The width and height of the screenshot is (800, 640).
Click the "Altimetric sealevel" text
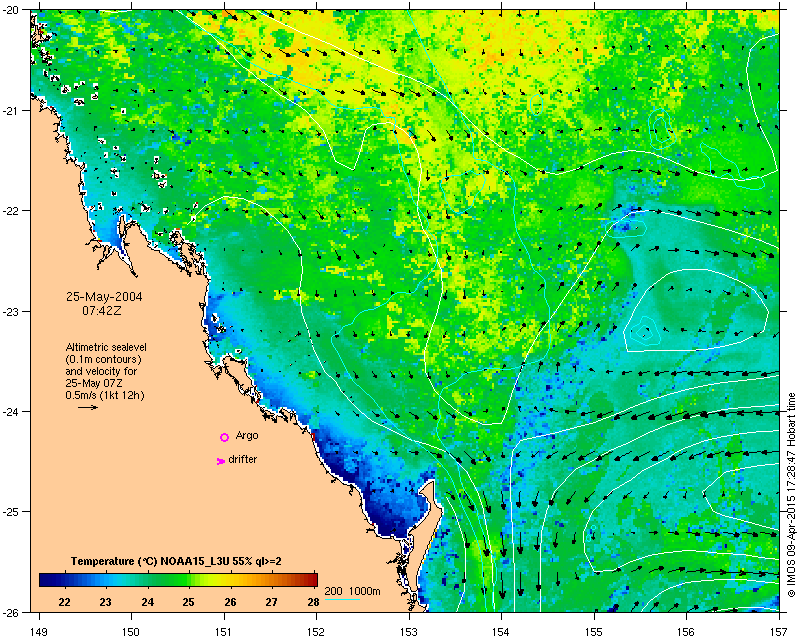106,347
